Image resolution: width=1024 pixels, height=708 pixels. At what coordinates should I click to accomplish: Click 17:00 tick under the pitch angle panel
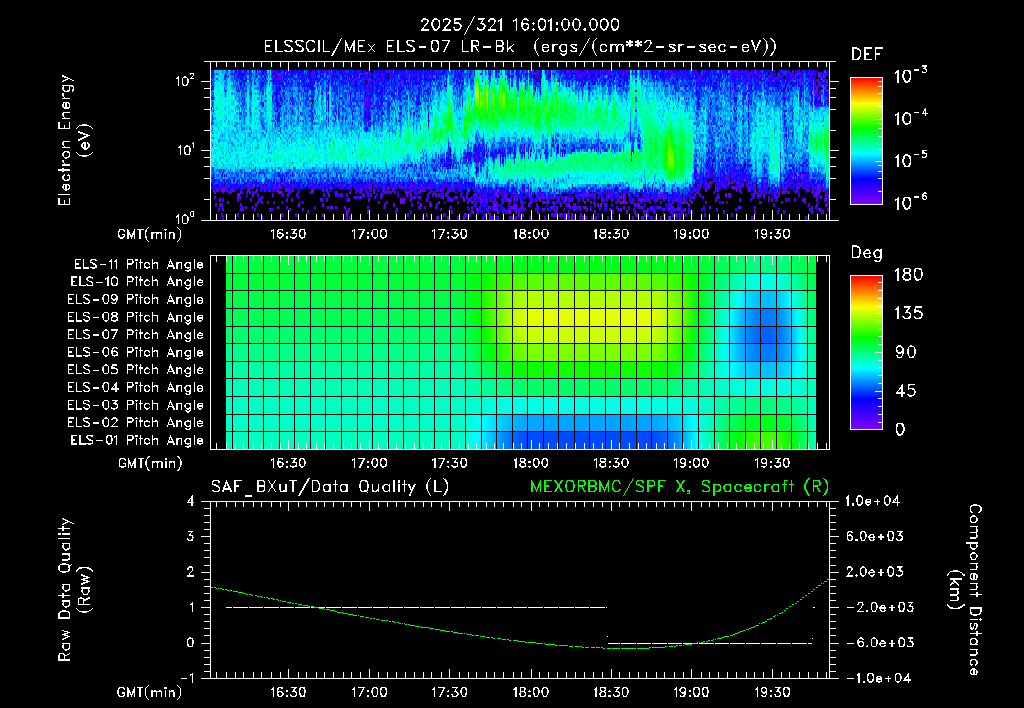[x=369, y=463]
